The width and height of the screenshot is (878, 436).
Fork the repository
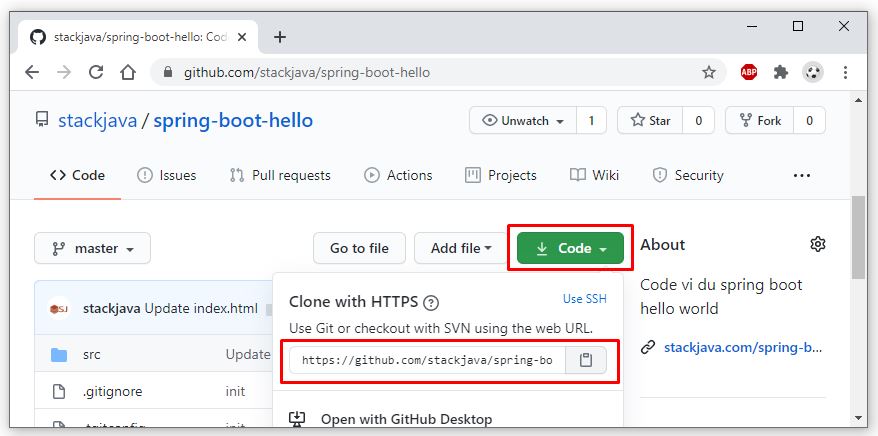pos(759,120)
